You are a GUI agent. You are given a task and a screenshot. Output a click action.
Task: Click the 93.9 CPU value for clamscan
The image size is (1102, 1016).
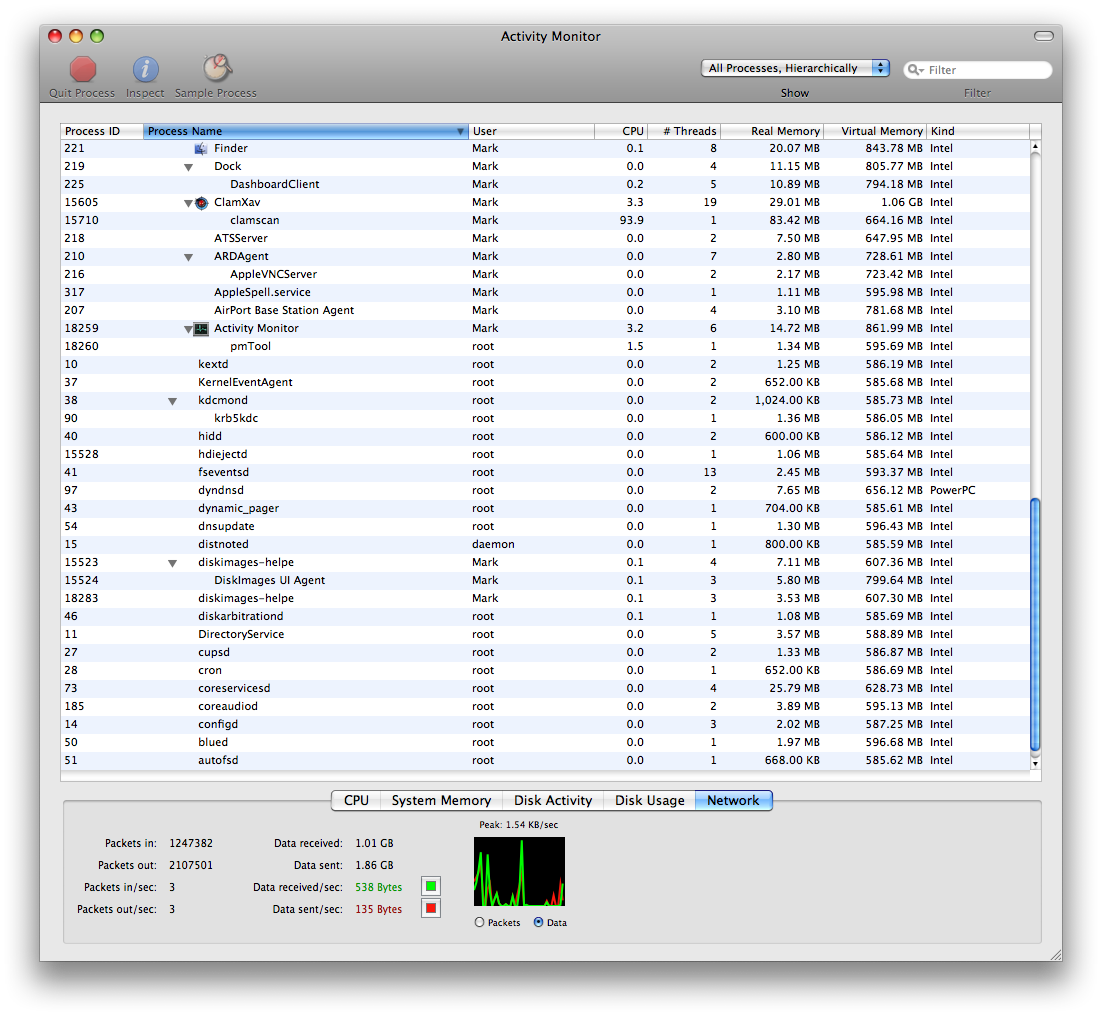point(631,220)
